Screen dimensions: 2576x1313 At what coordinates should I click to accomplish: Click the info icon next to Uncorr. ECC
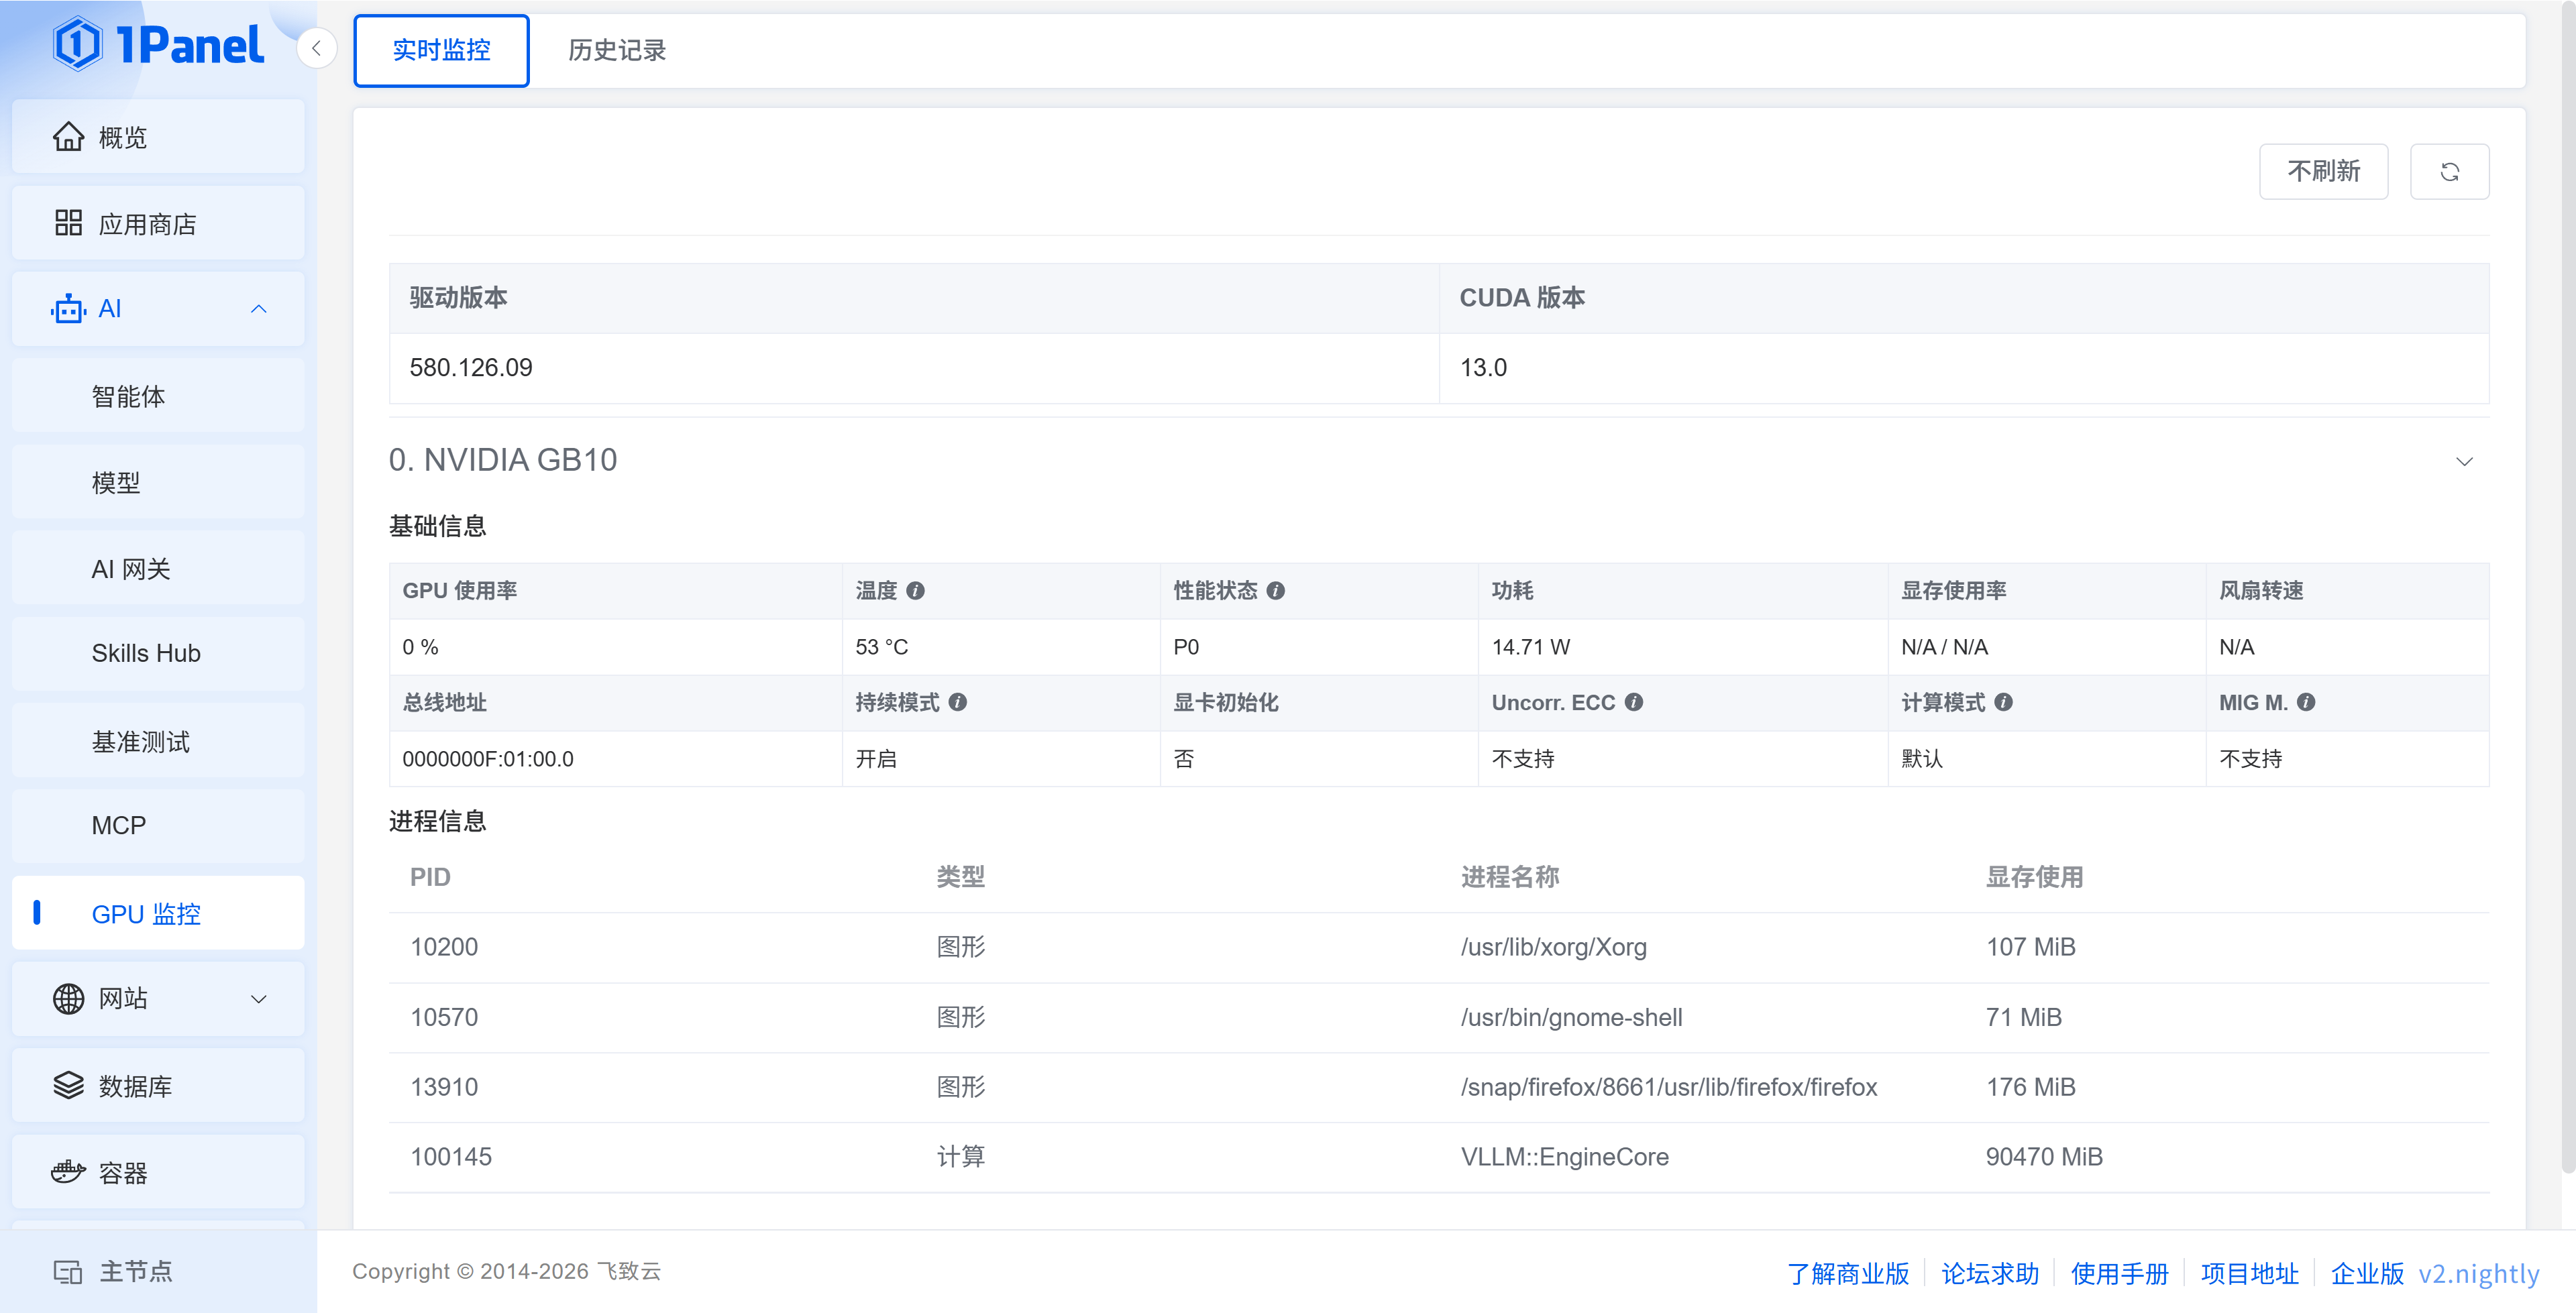click(1633, 703)
